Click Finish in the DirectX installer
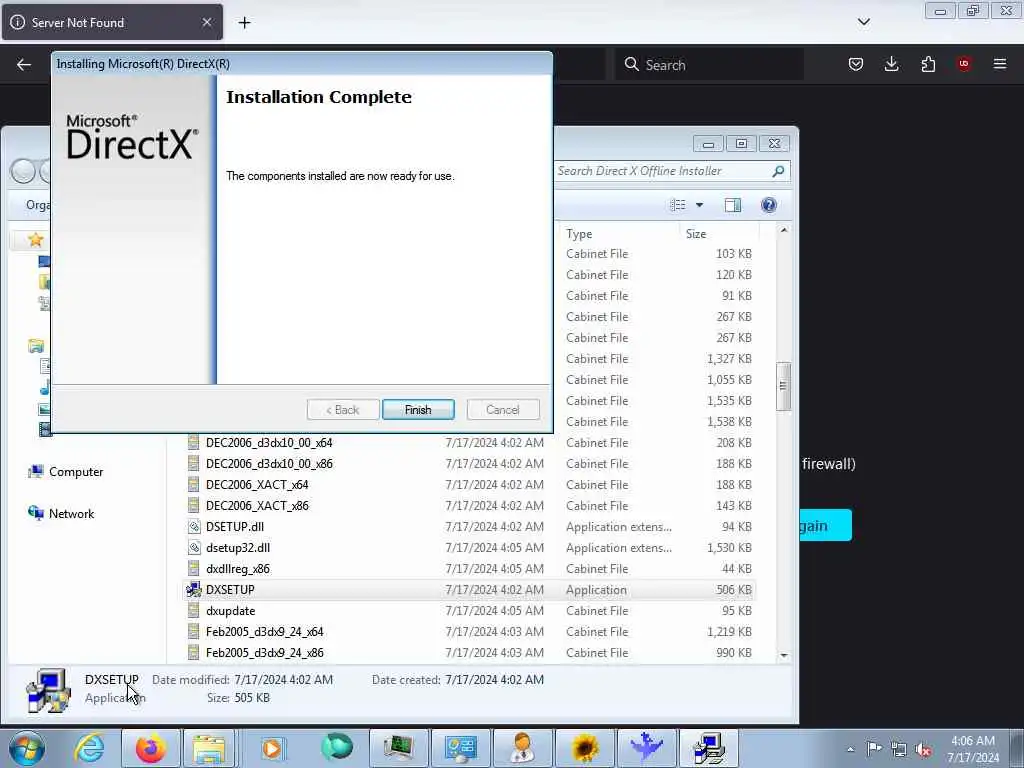Screen dimensions: 1024x768 [x=418, y=409]
